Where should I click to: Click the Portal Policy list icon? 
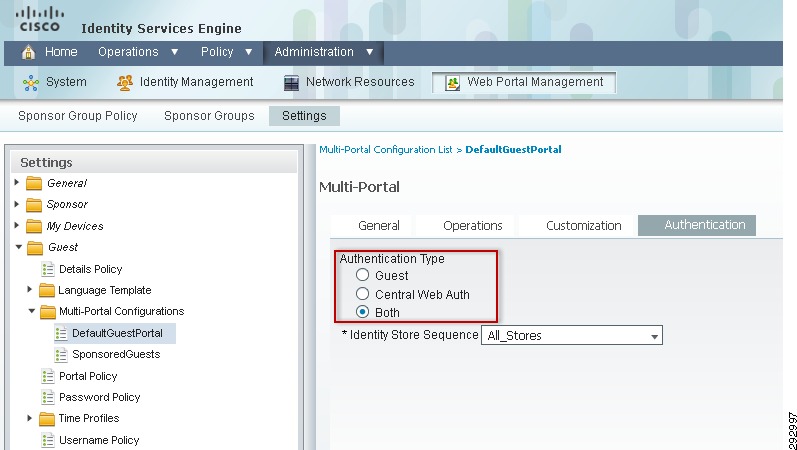pyautogui.click(x=48, y=376)
